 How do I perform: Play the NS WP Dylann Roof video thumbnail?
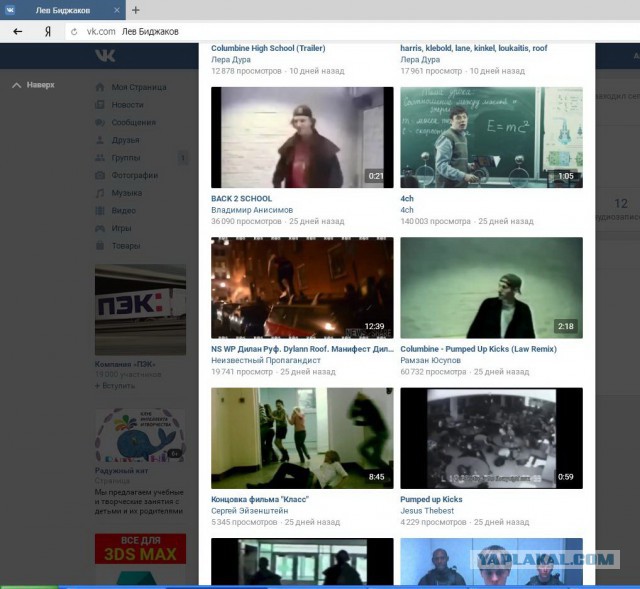tap(302, 287)
